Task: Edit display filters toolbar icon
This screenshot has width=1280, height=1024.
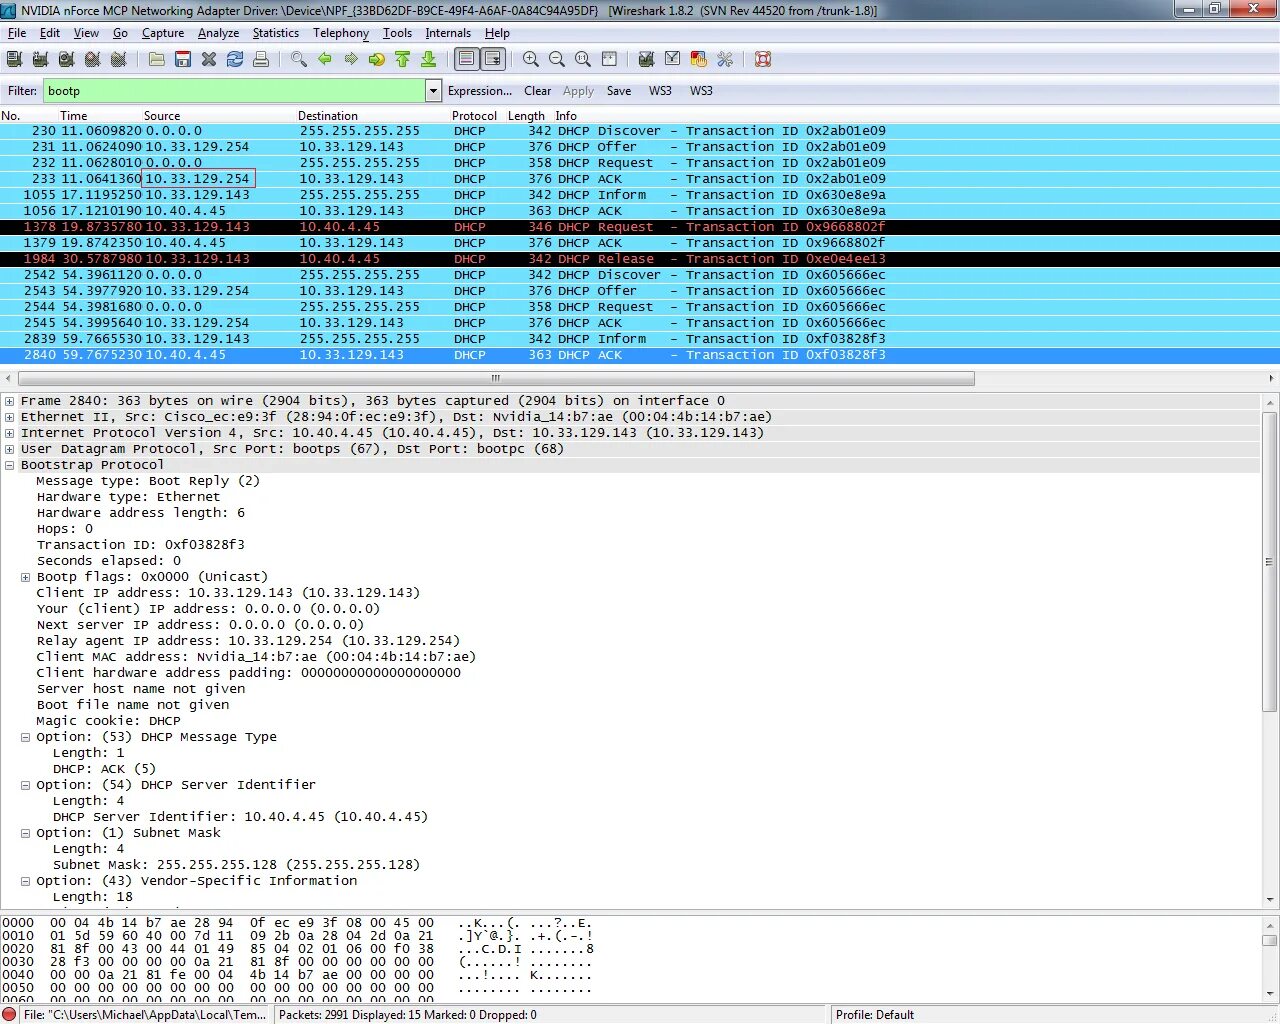Action: pos(673,59)
